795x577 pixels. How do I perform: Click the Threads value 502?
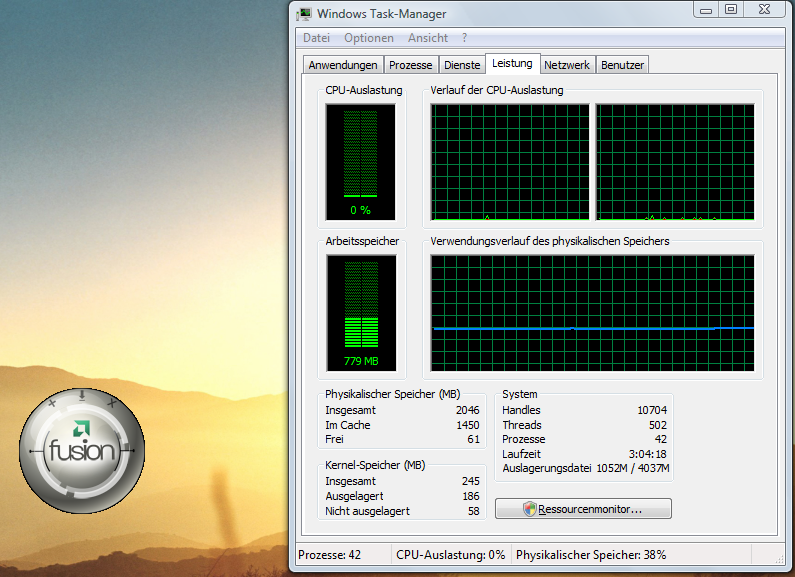tap(658, 425)
